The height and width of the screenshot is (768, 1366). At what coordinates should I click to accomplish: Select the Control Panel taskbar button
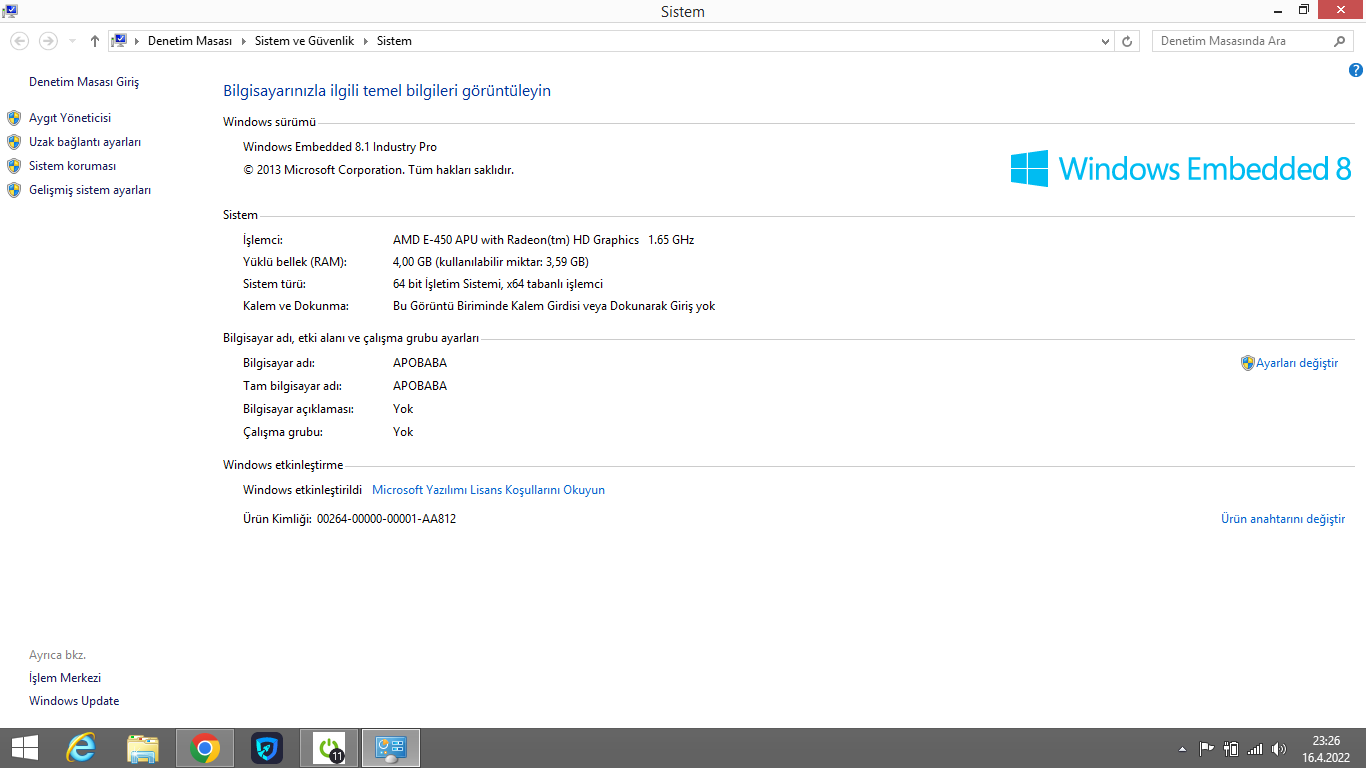(391, 748)
